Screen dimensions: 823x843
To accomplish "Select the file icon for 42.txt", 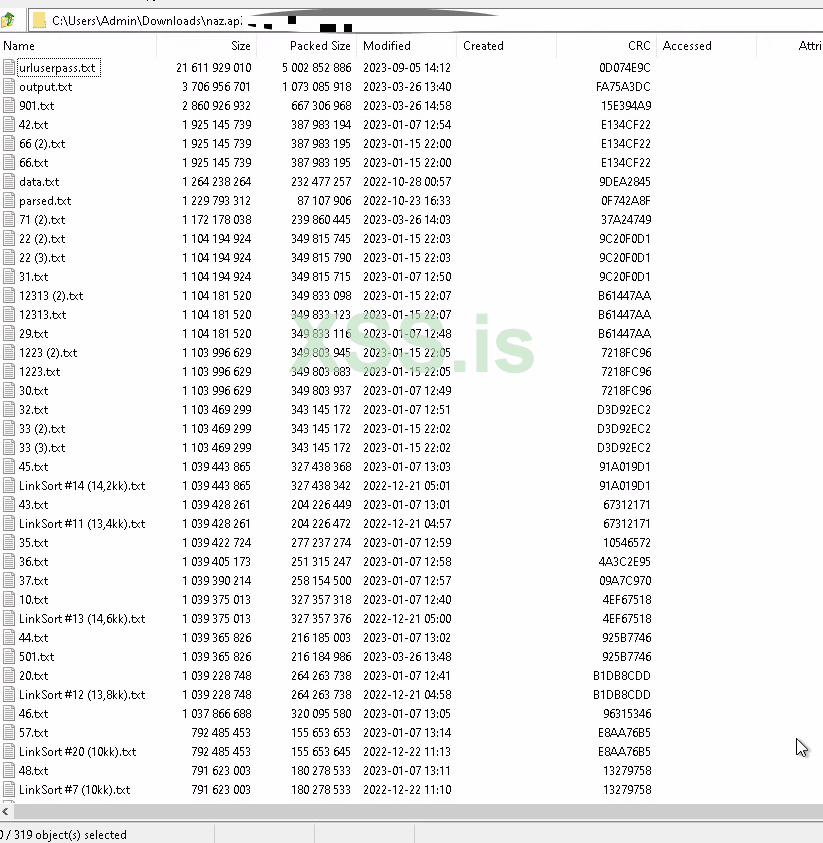I will point(9,125).
